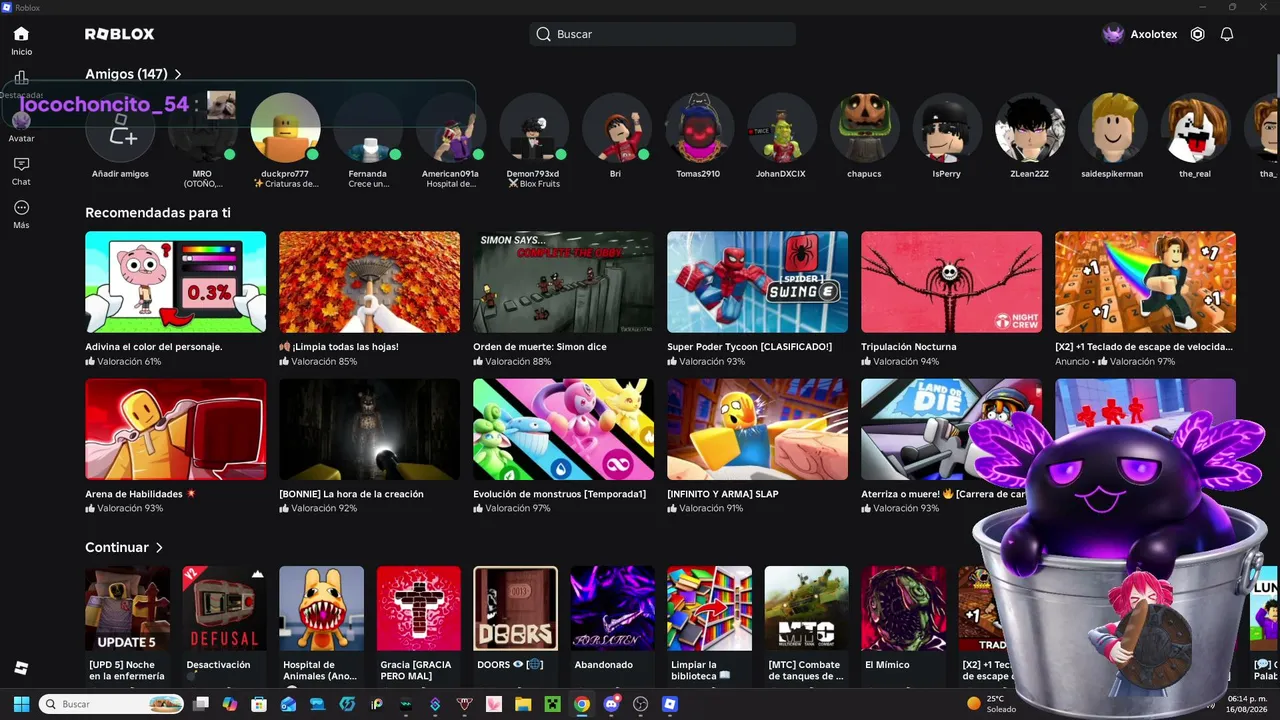
Task: Open Minecraft from the taskbar
Action: click(553, 704)
